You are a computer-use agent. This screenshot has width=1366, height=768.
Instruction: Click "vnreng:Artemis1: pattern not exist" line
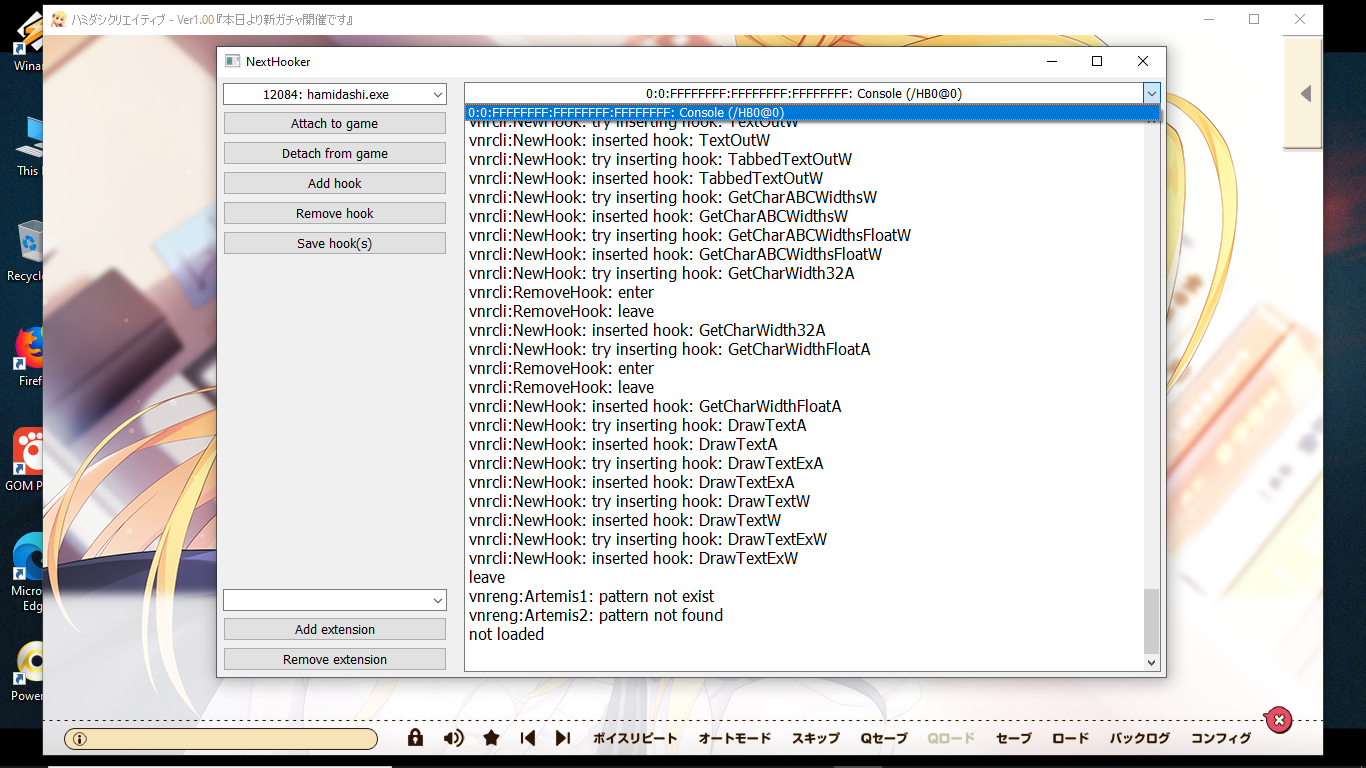pos(592,597)
